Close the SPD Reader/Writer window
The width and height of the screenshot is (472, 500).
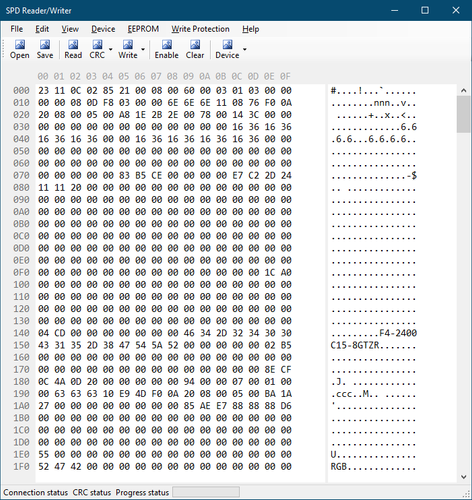(x=456, y=10)
